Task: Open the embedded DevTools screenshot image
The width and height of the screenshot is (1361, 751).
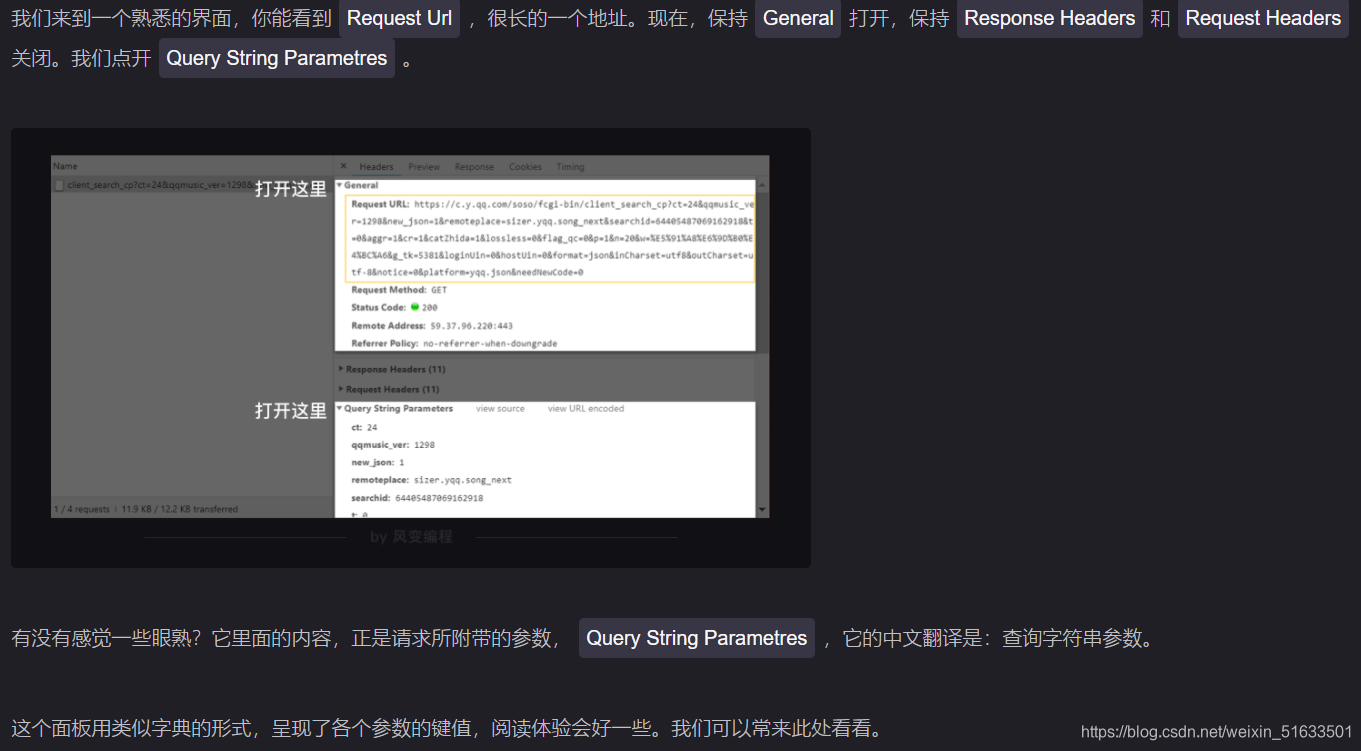Action: [x=411, y=347]
